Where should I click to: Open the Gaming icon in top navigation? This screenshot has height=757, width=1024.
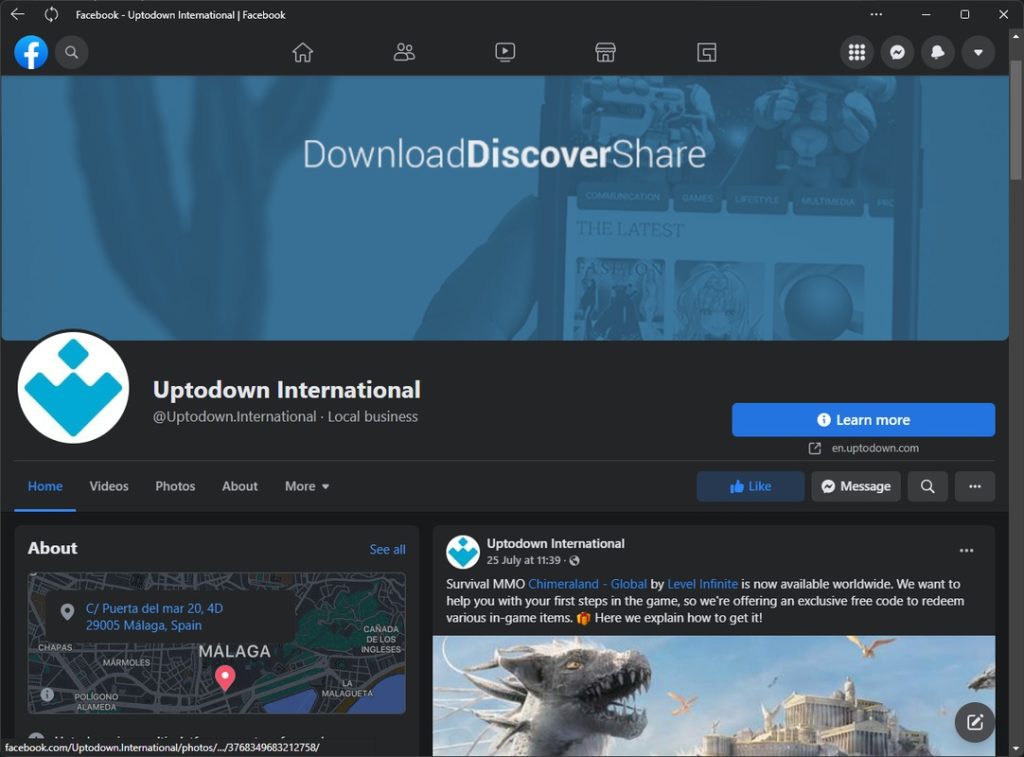pyautogui.click(x=707, y=52)
